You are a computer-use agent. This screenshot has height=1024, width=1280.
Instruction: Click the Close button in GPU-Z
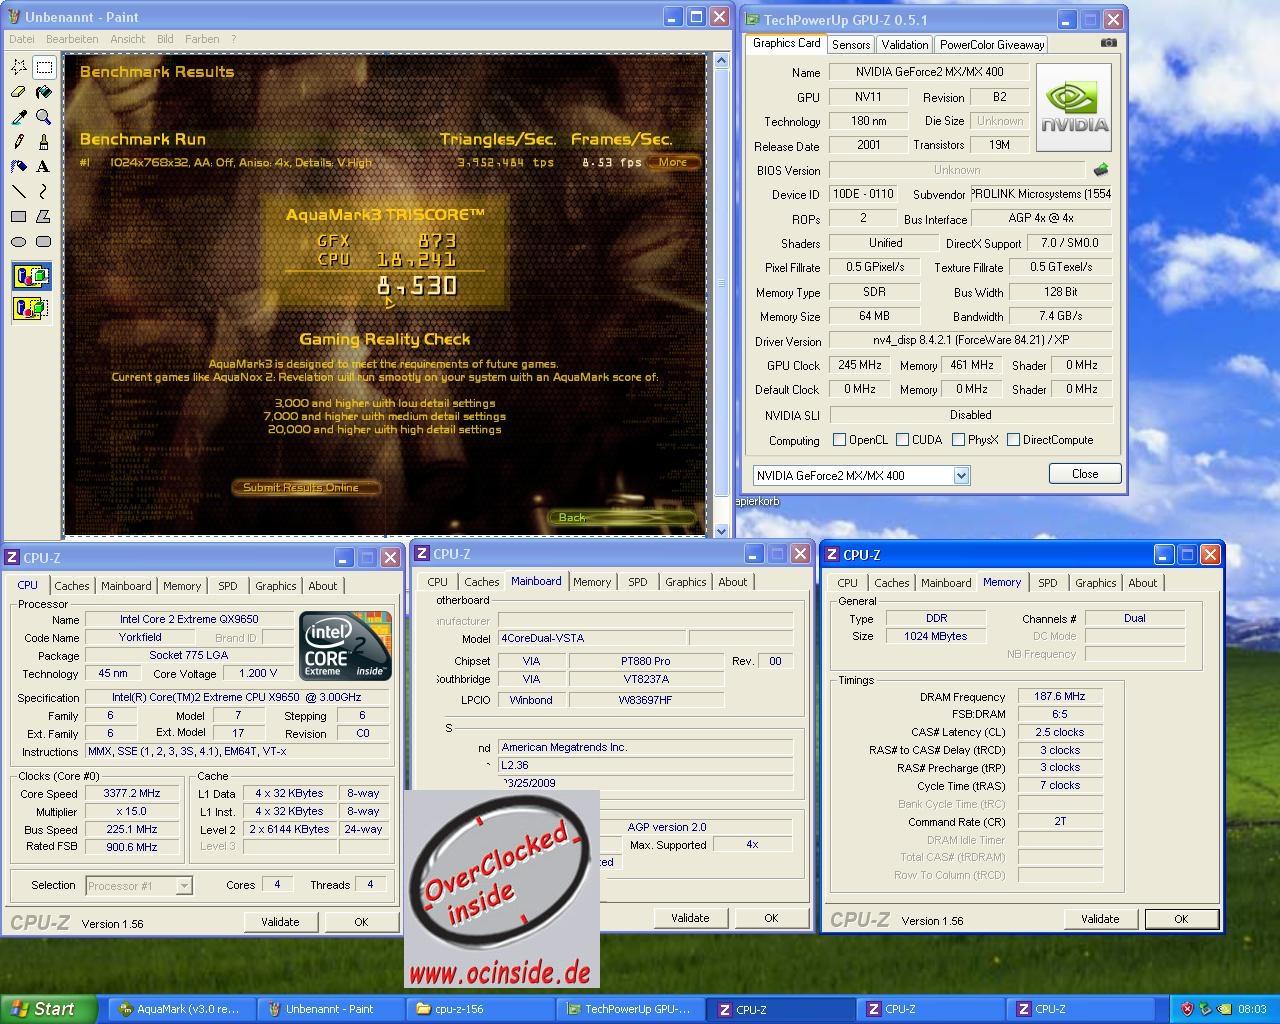pyautogui.click(x=1085, y=474)
